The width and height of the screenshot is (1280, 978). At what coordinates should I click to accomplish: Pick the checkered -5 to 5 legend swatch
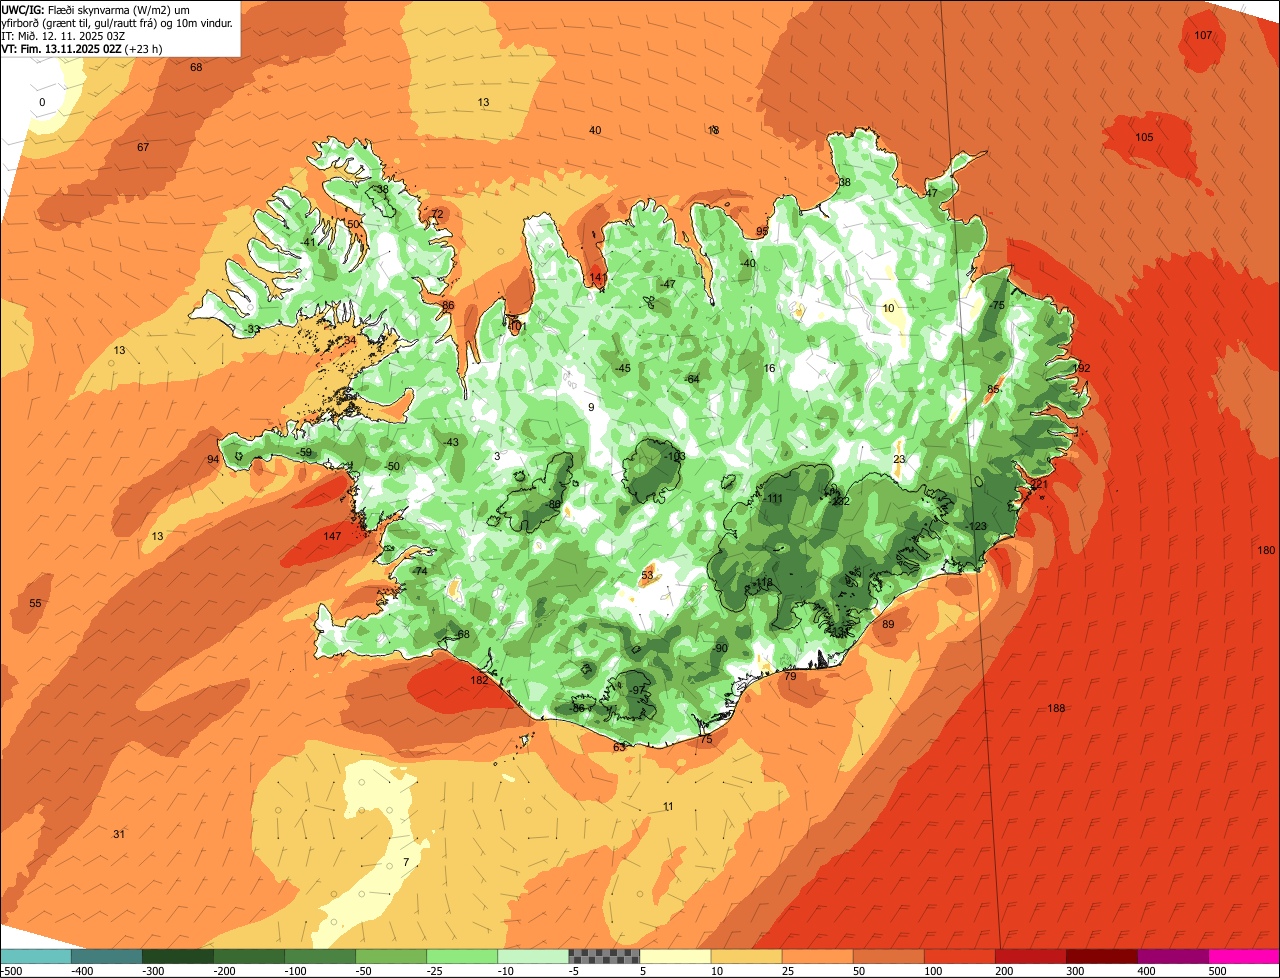click(x=604, y=956)
